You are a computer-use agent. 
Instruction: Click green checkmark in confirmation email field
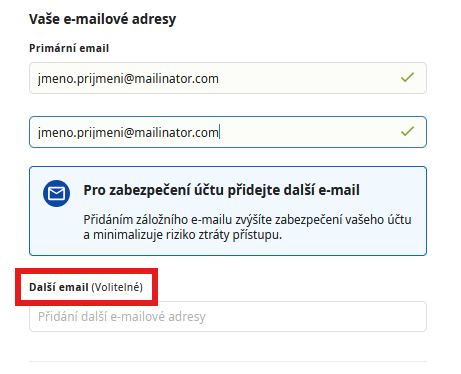tap(407, 131)
